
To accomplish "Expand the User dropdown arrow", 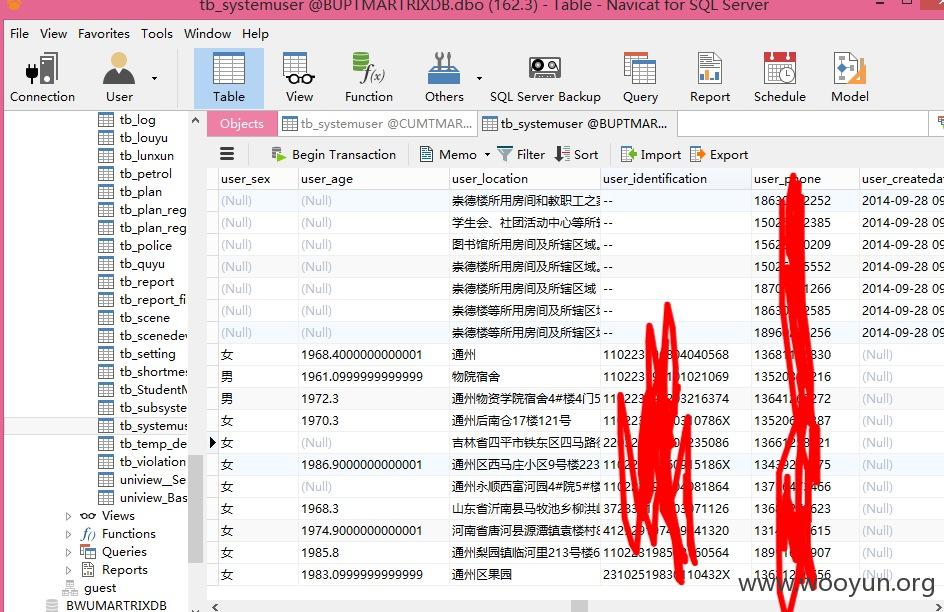I will (154, 78).
